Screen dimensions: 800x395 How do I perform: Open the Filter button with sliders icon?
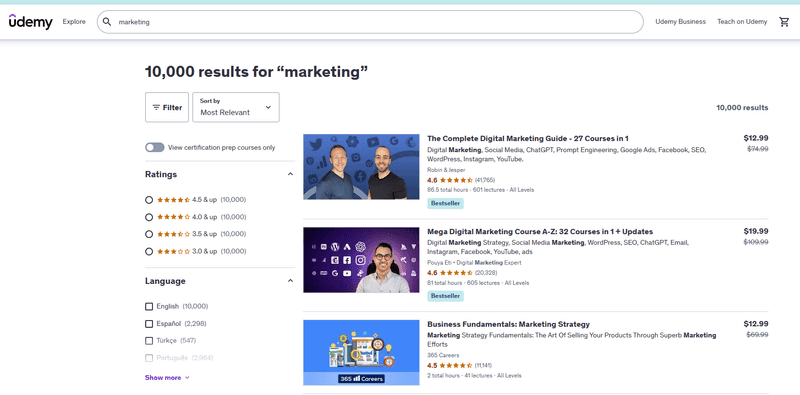tap(167, 107)
